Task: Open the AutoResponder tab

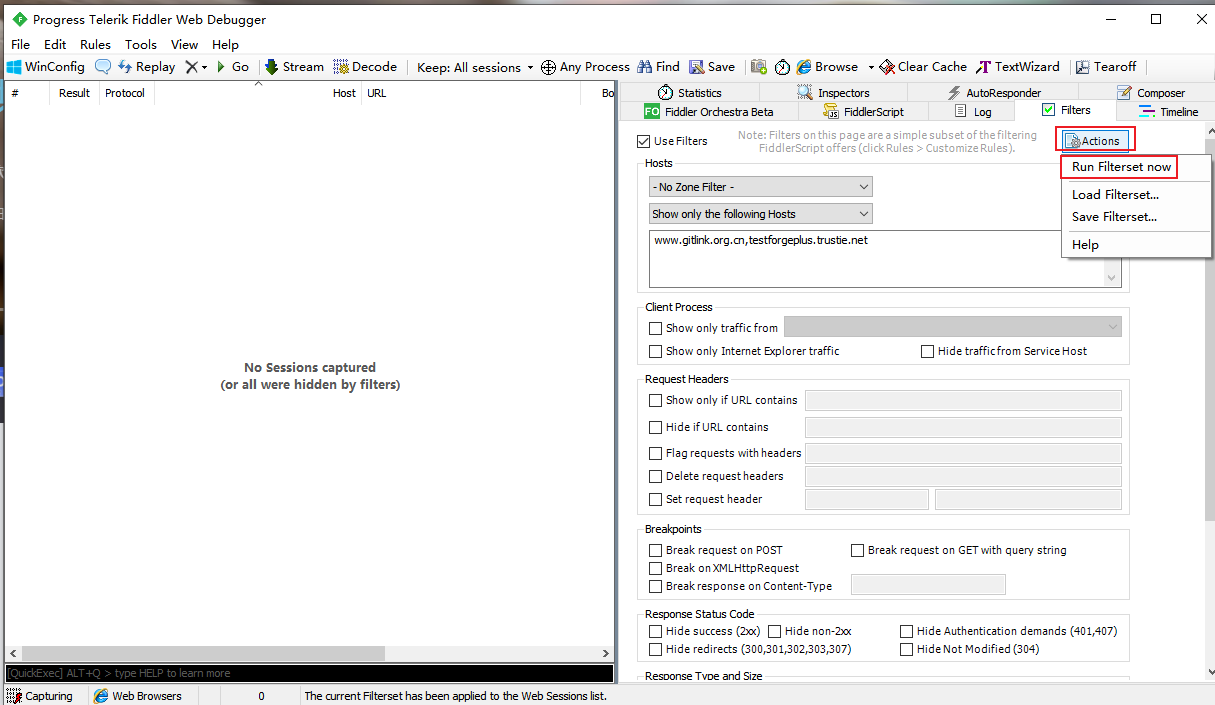Action: (x=994, y=93)
